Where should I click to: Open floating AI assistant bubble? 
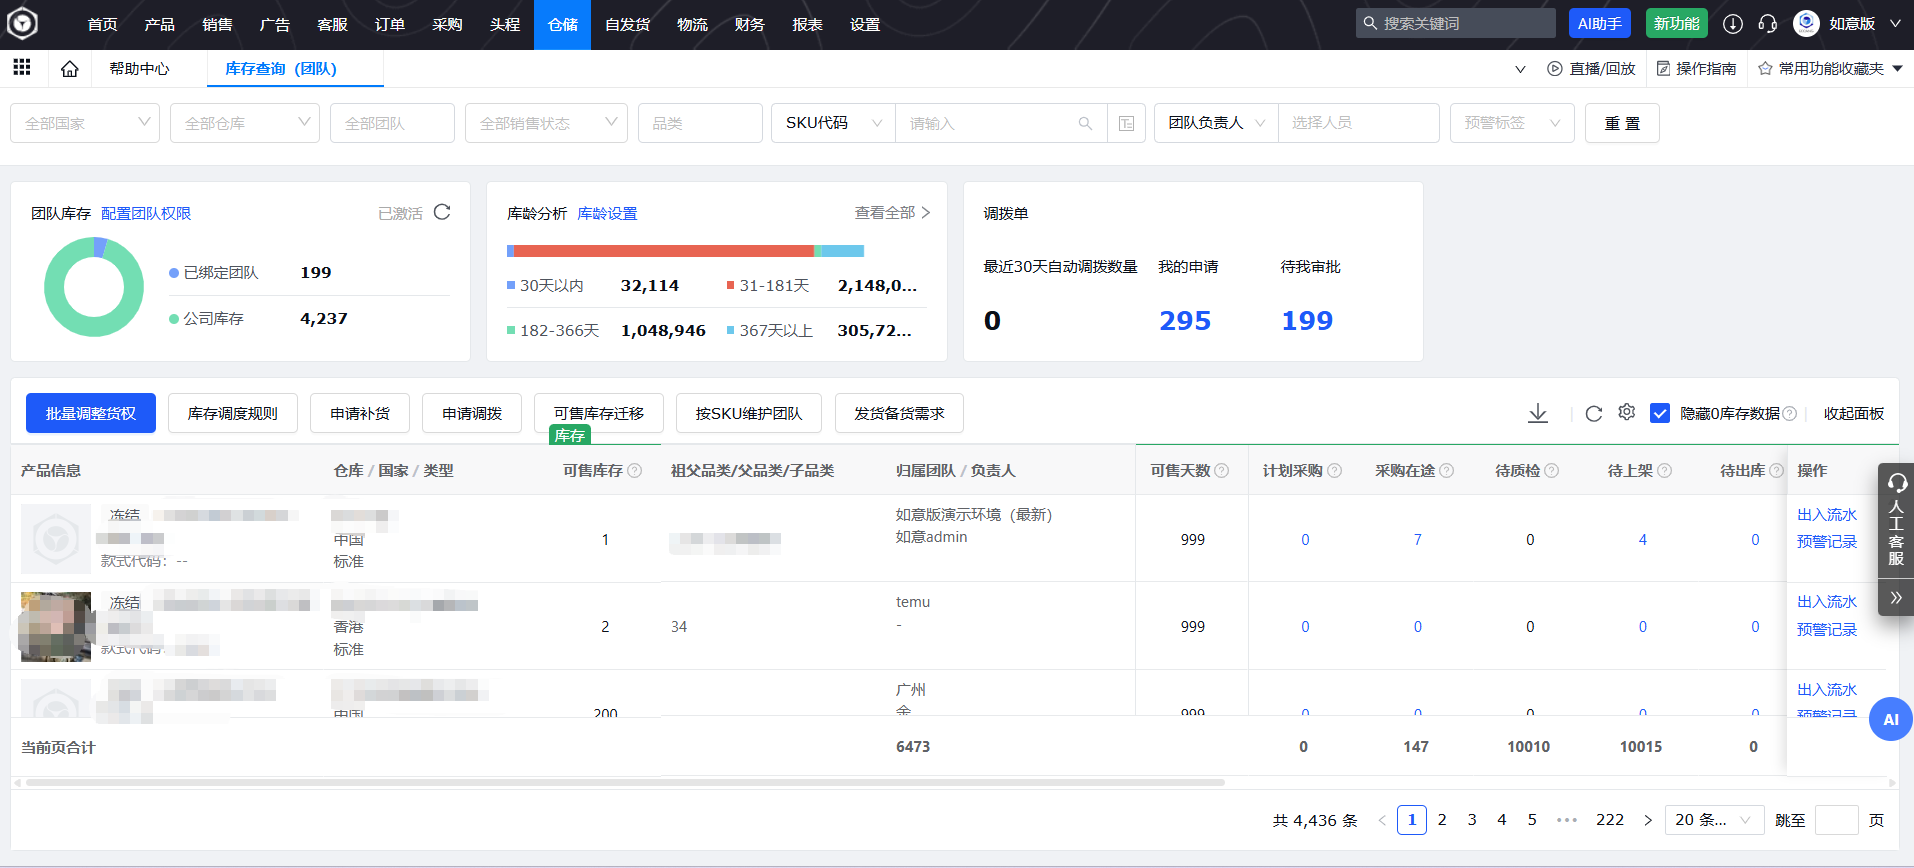(x=1890, y=719)
